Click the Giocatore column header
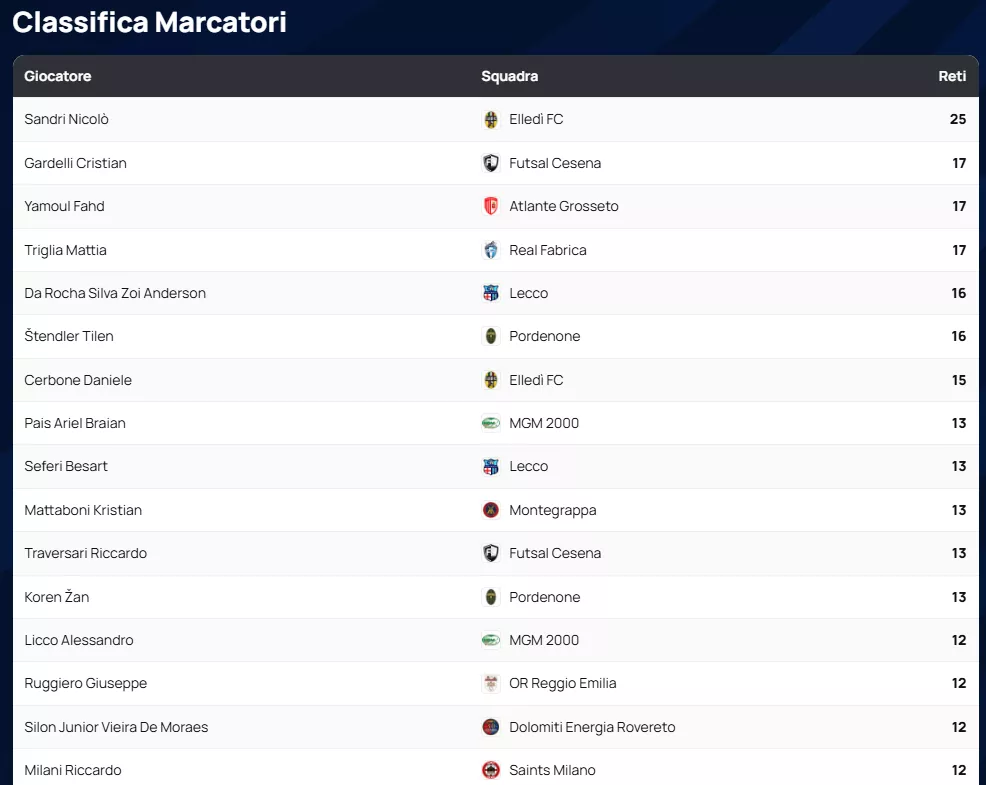Image resolution: width=986 pixels, height=785 pixels. pos(58,76)
